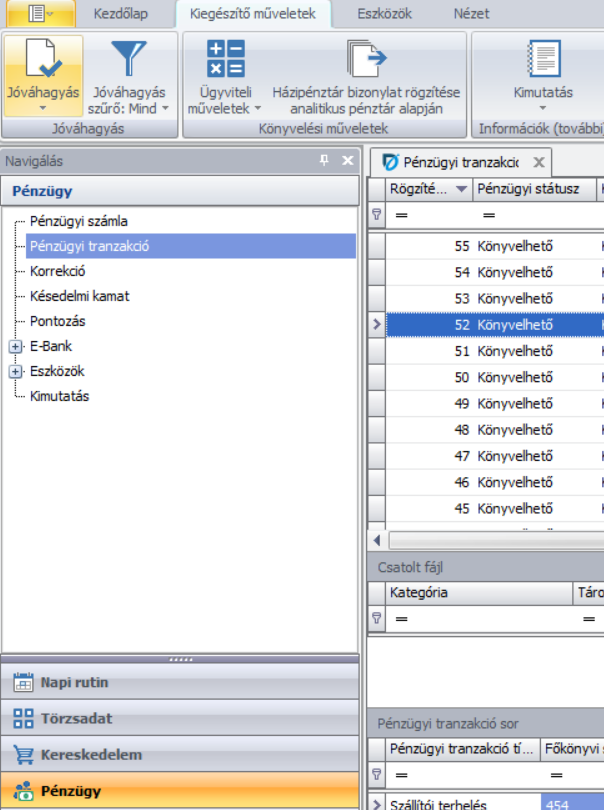Open Ügyviteli műveletek calculator icon
The image size is (604, 810).
(224, 60)
